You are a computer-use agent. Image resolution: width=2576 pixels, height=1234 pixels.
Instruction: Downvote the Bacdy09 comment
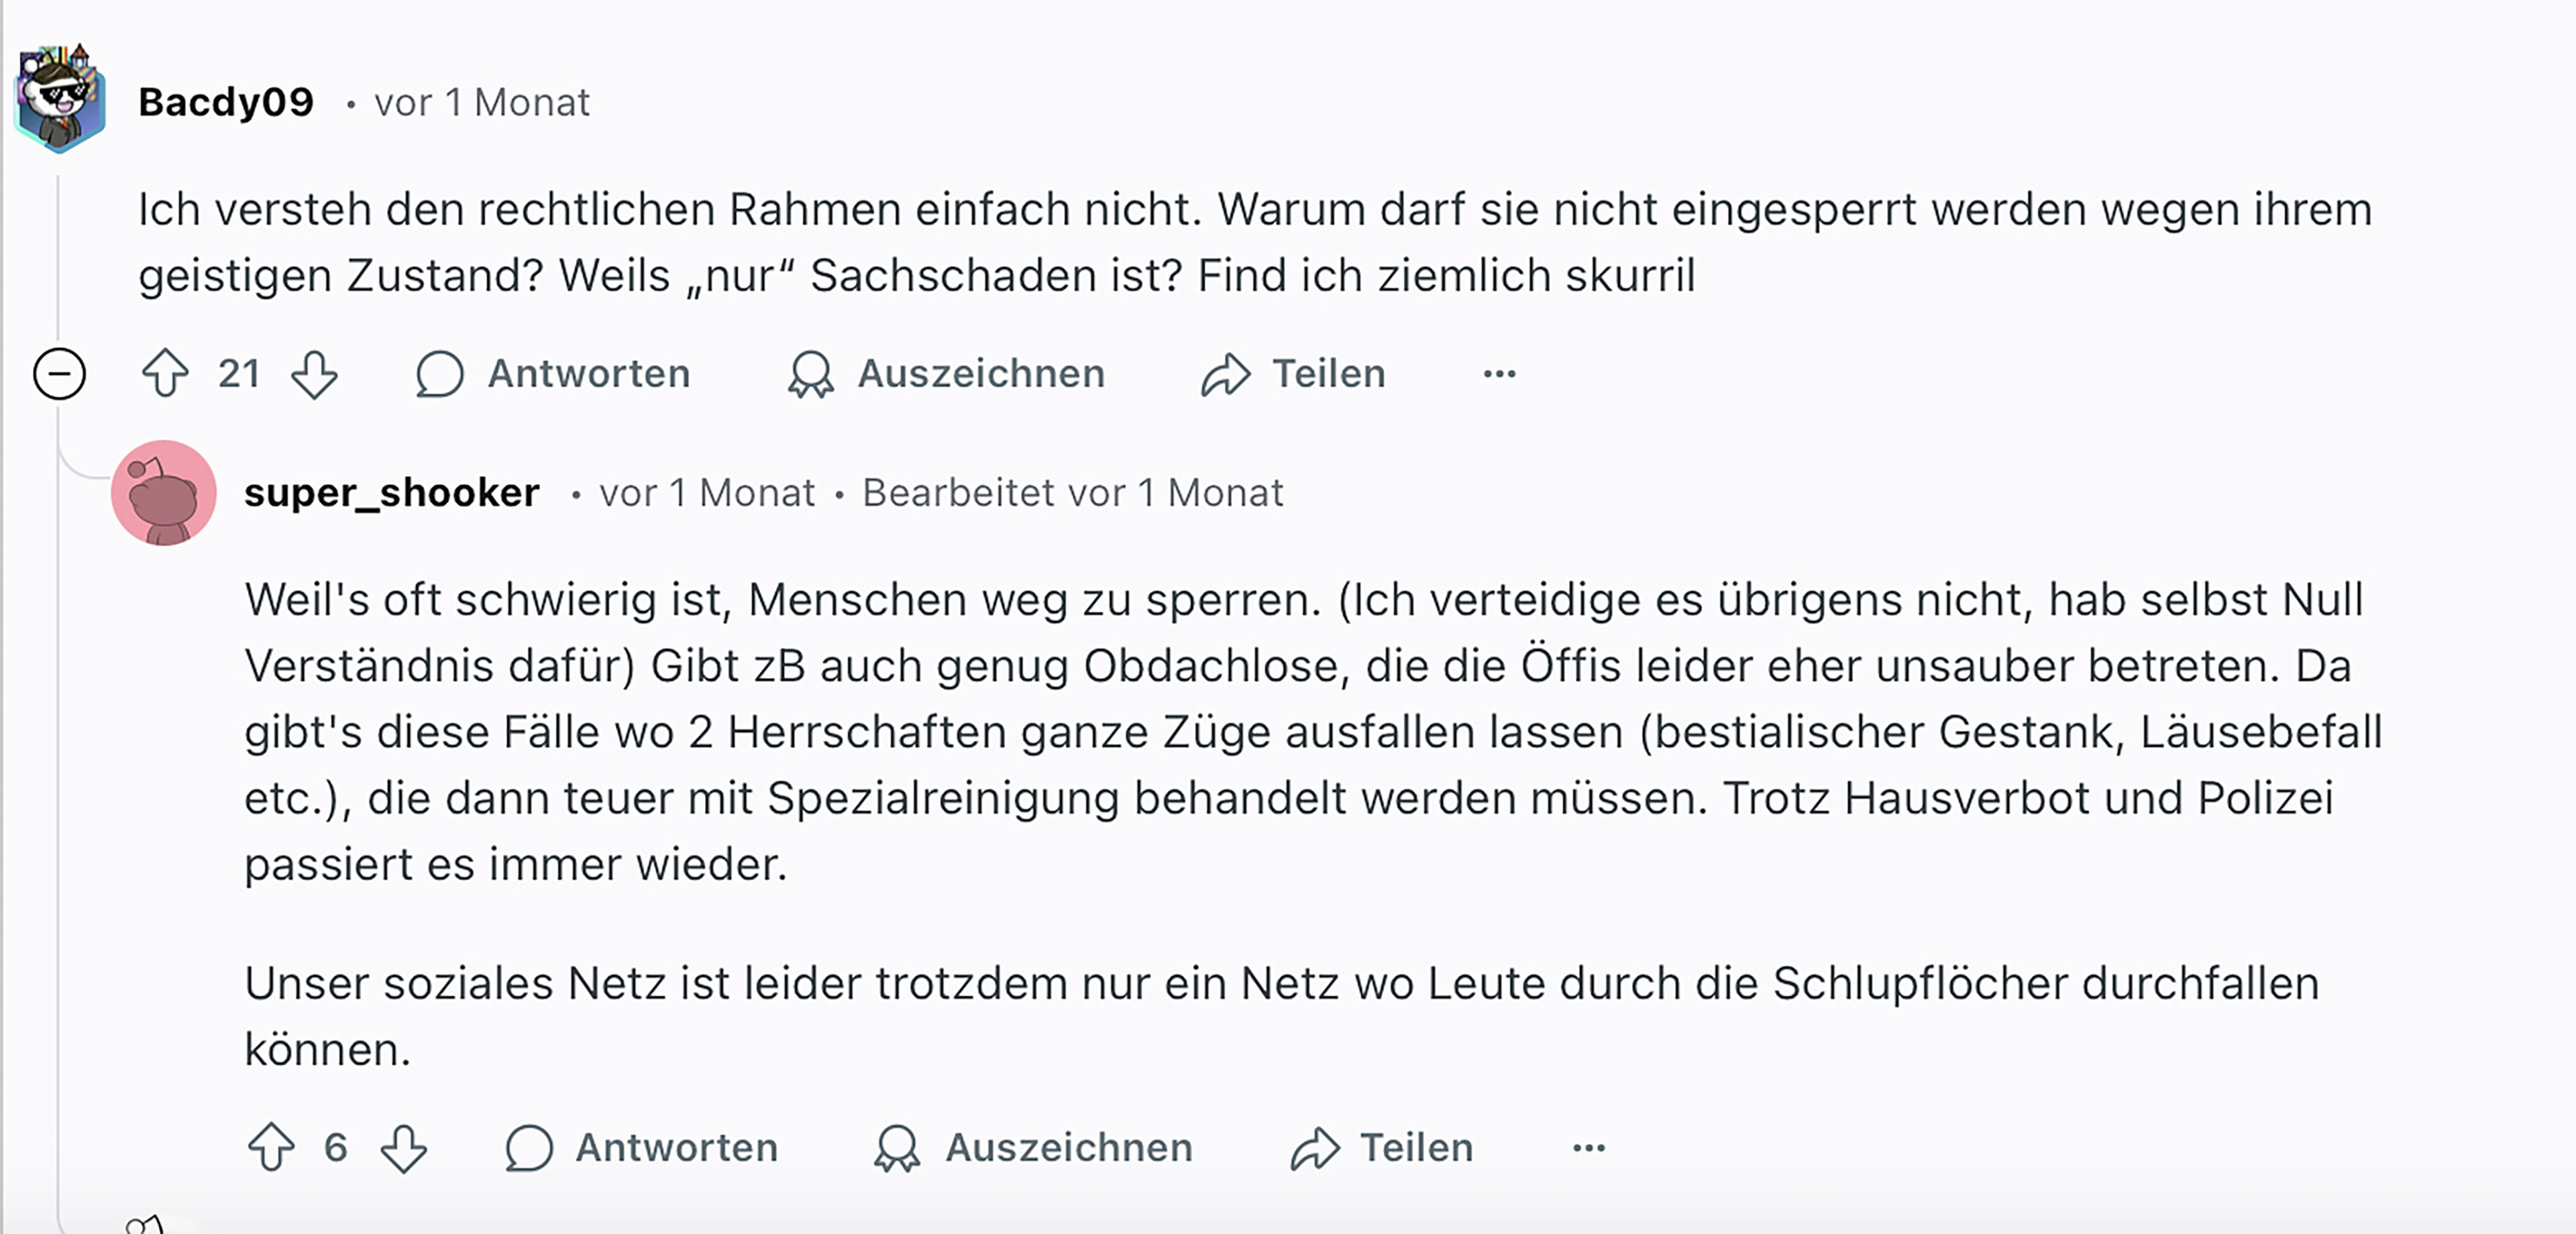[x=314, y=374]
